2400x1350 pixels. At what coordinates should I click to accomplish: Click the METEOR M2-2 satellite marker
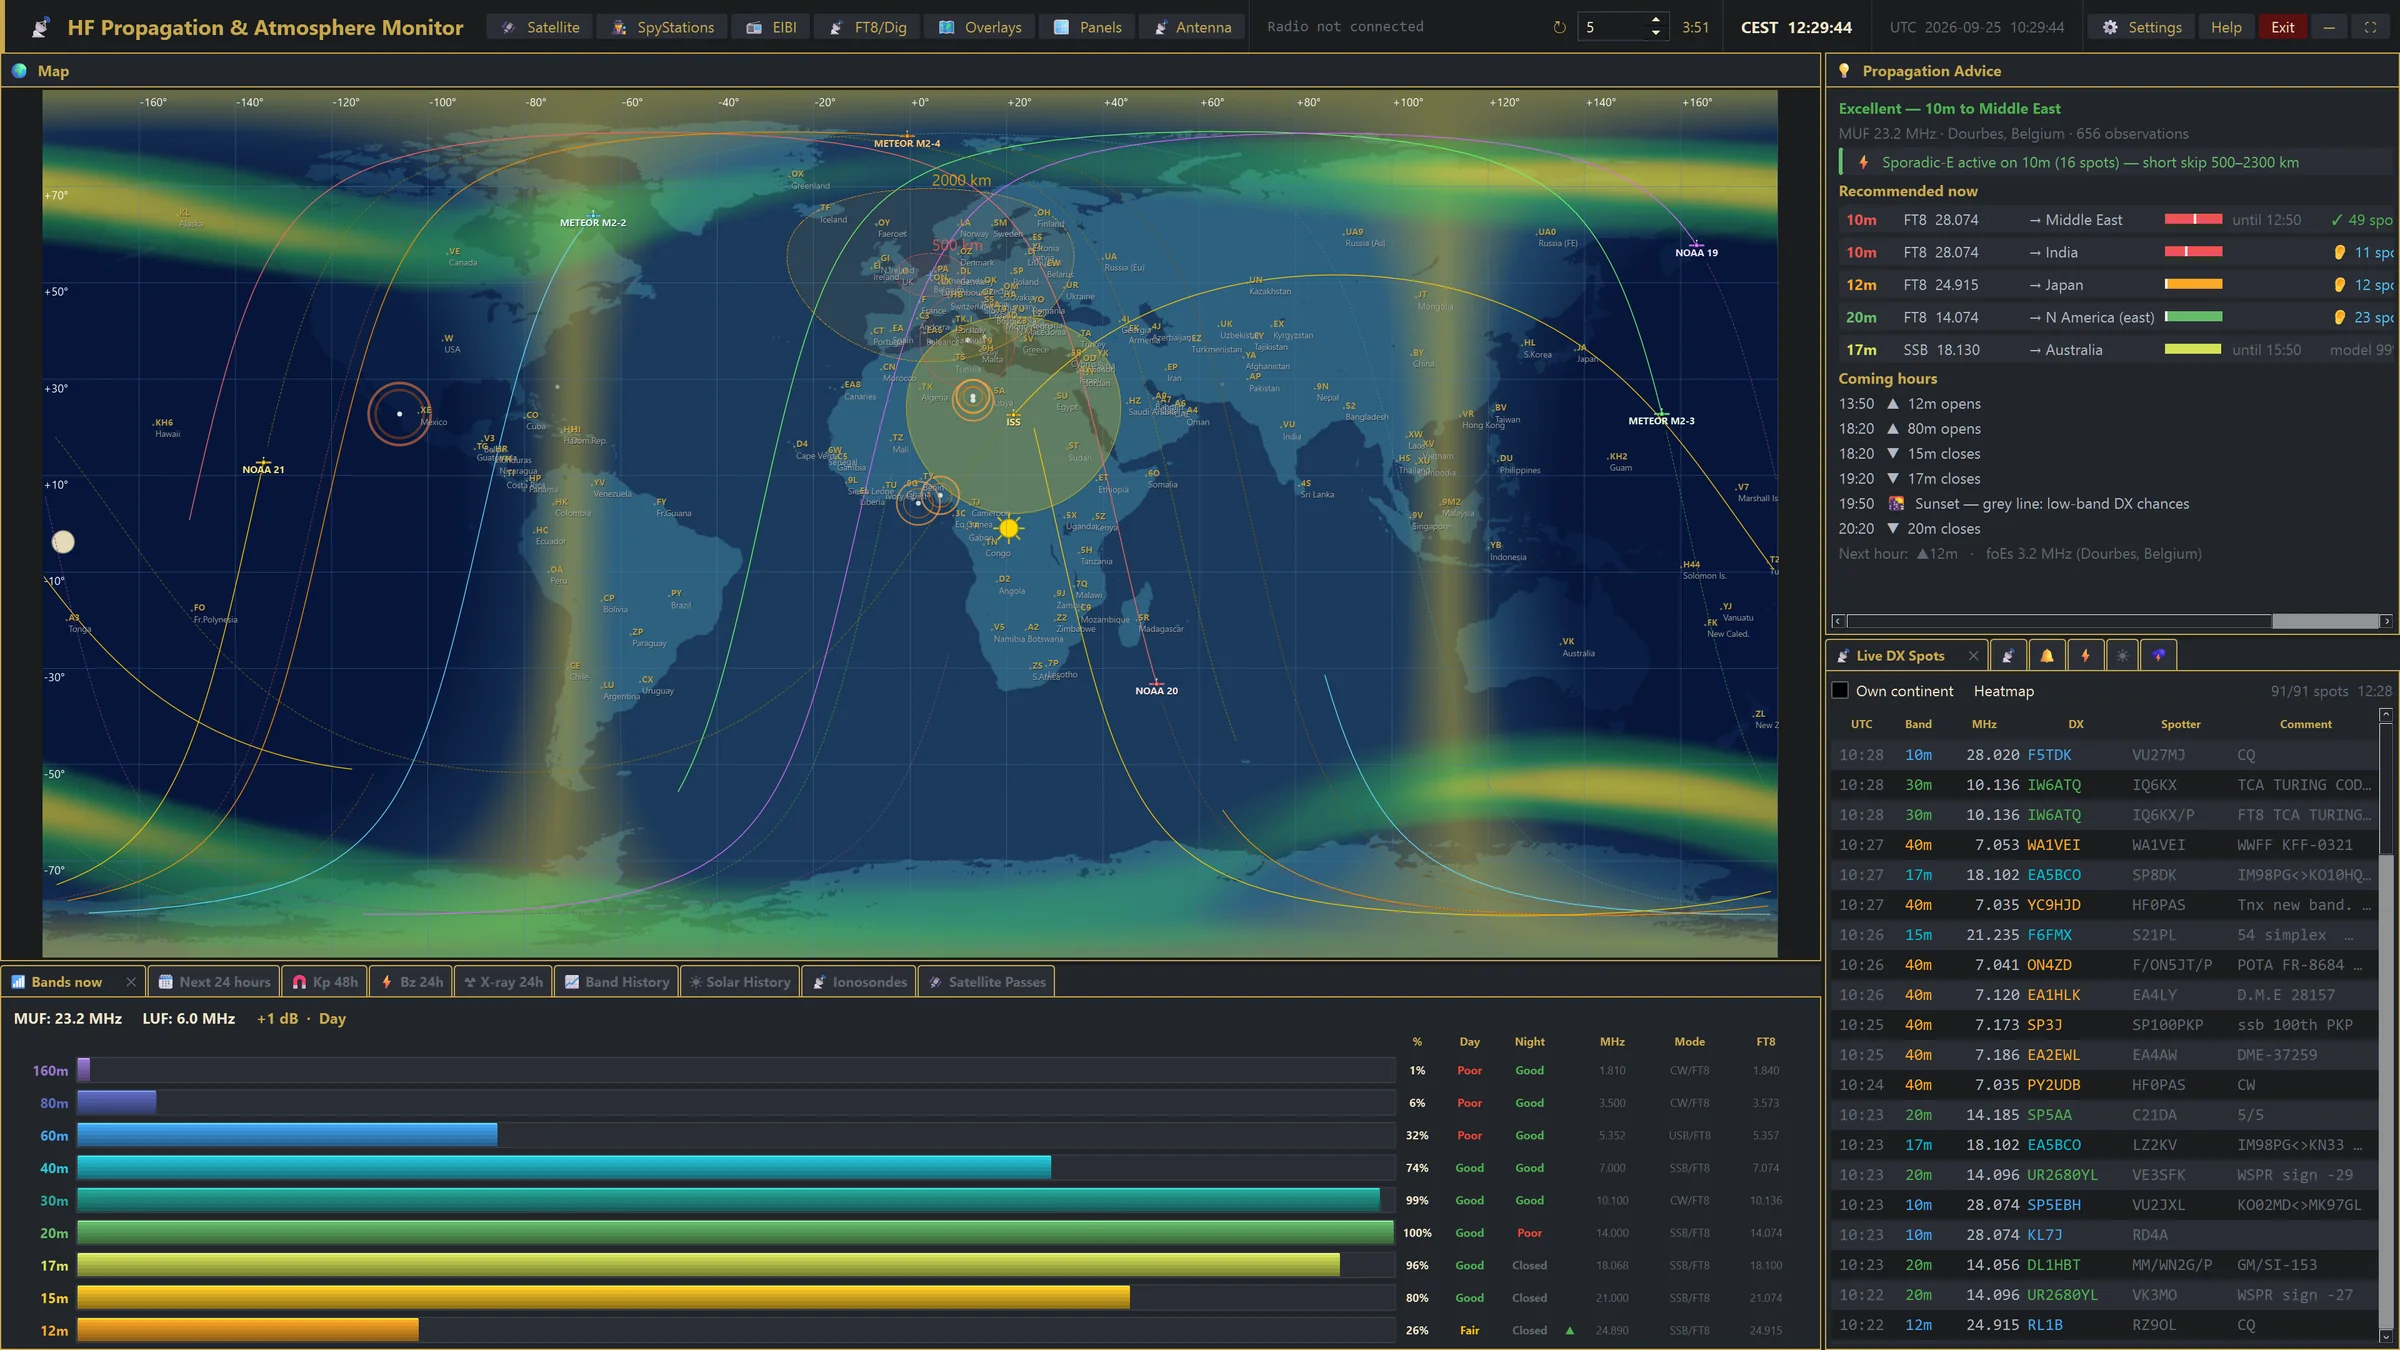click(x=593, y=218)
